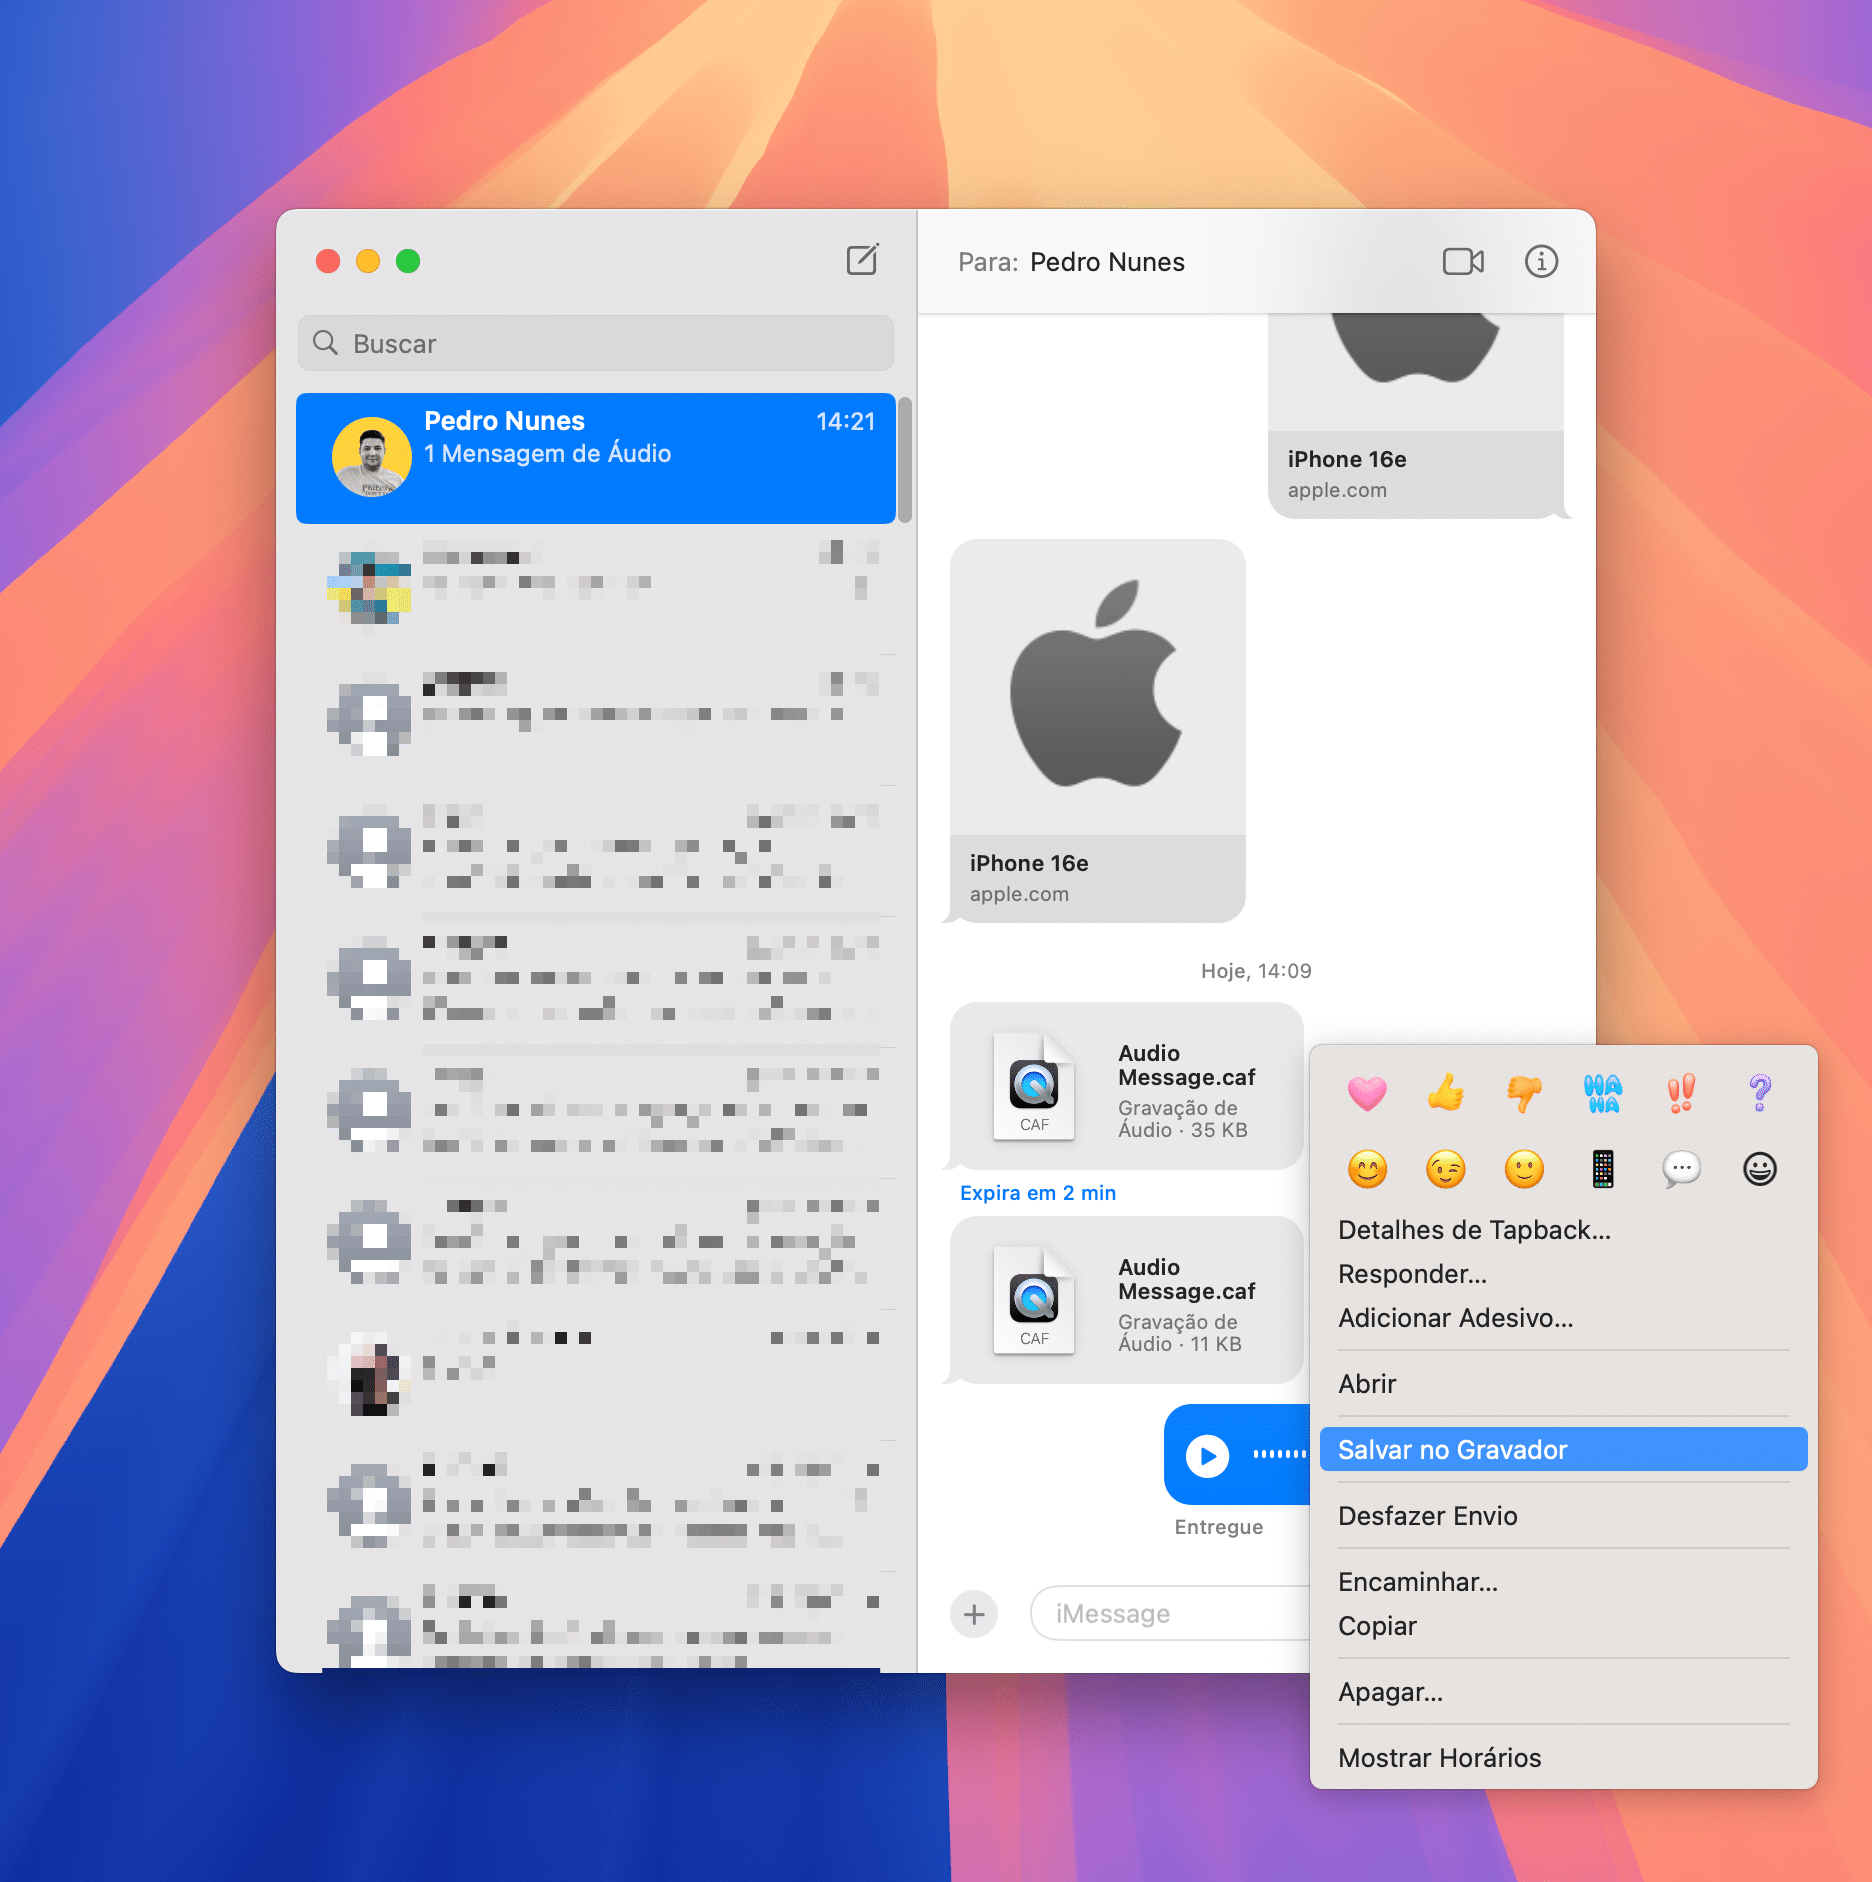Select Apagar from the context menu
This screenshot has height=1882, width=1872.
point(1563,1692)
